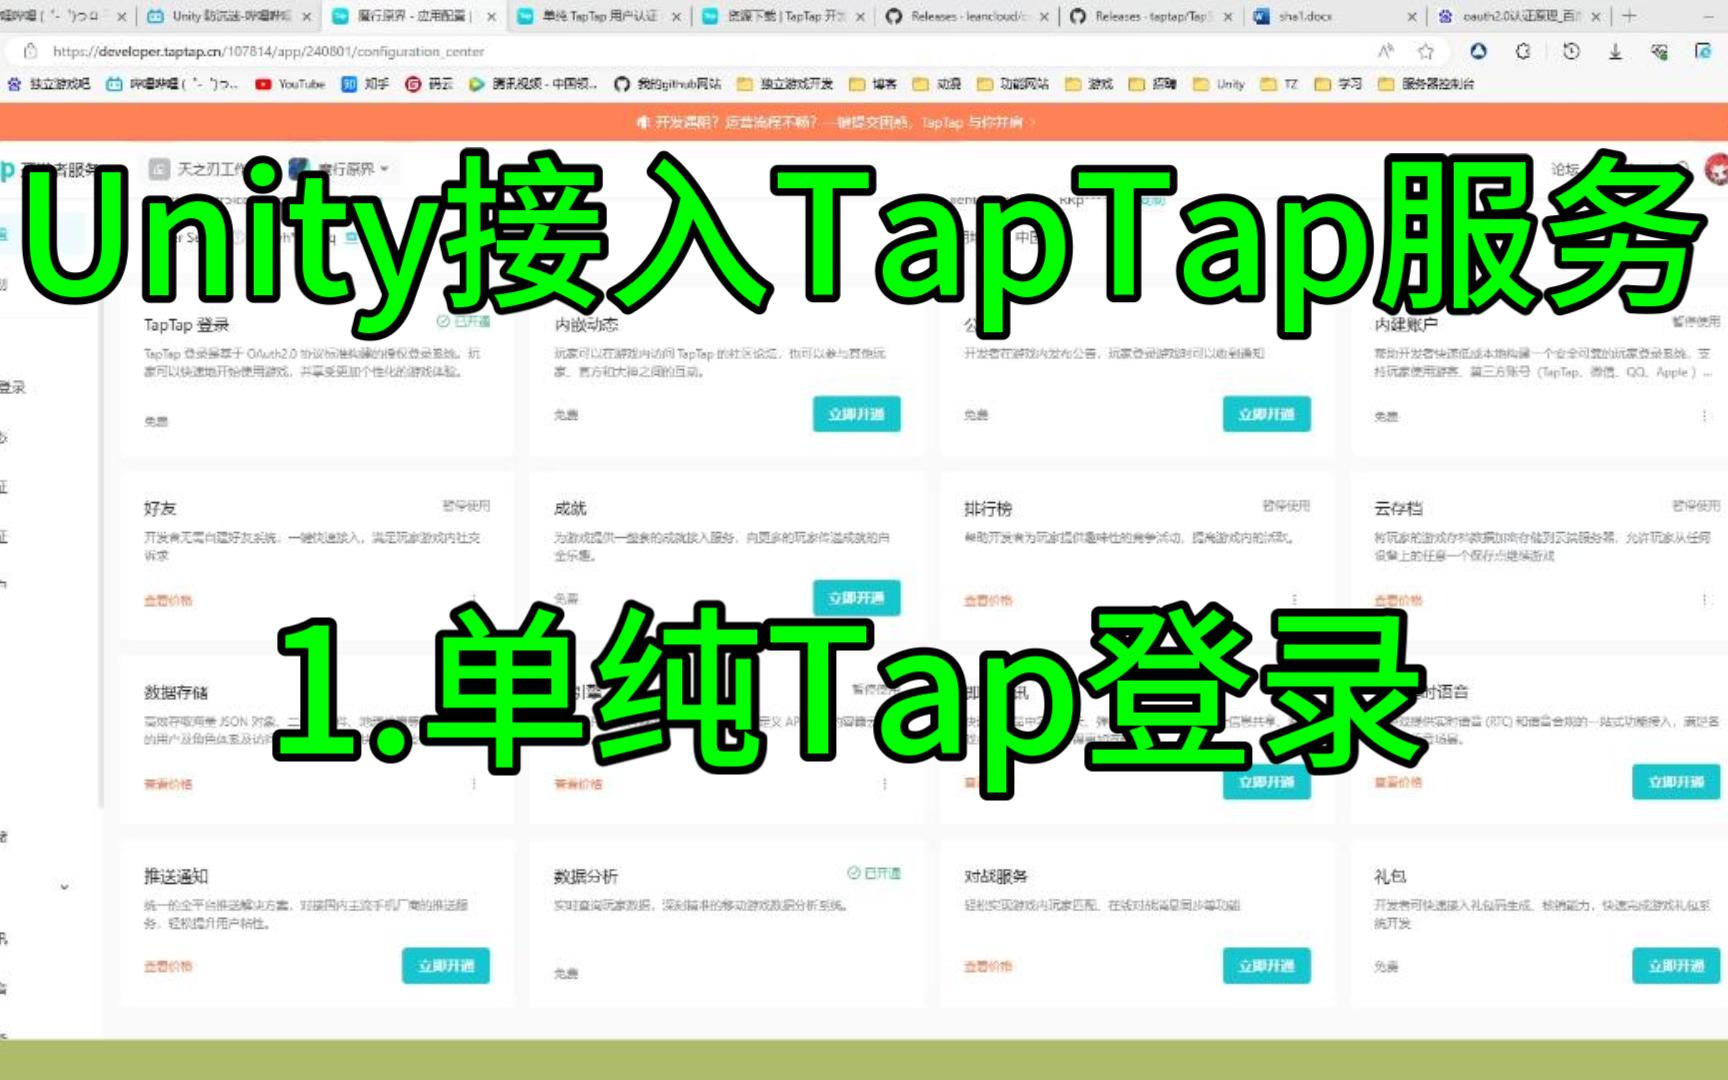Screen dimensions: 1728x1080
Task: Open a new browser tab
Action: tap(1629, 16)
